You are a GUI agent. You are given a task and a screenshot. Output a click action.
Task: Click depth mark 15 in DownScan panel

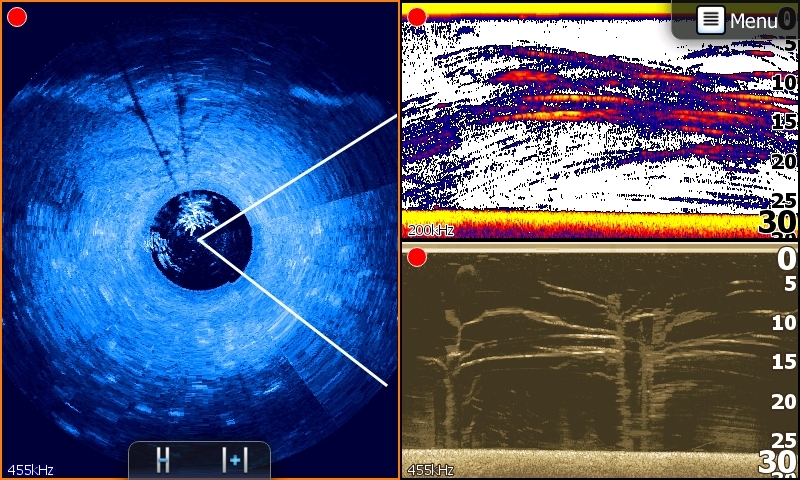coord(784,362)
